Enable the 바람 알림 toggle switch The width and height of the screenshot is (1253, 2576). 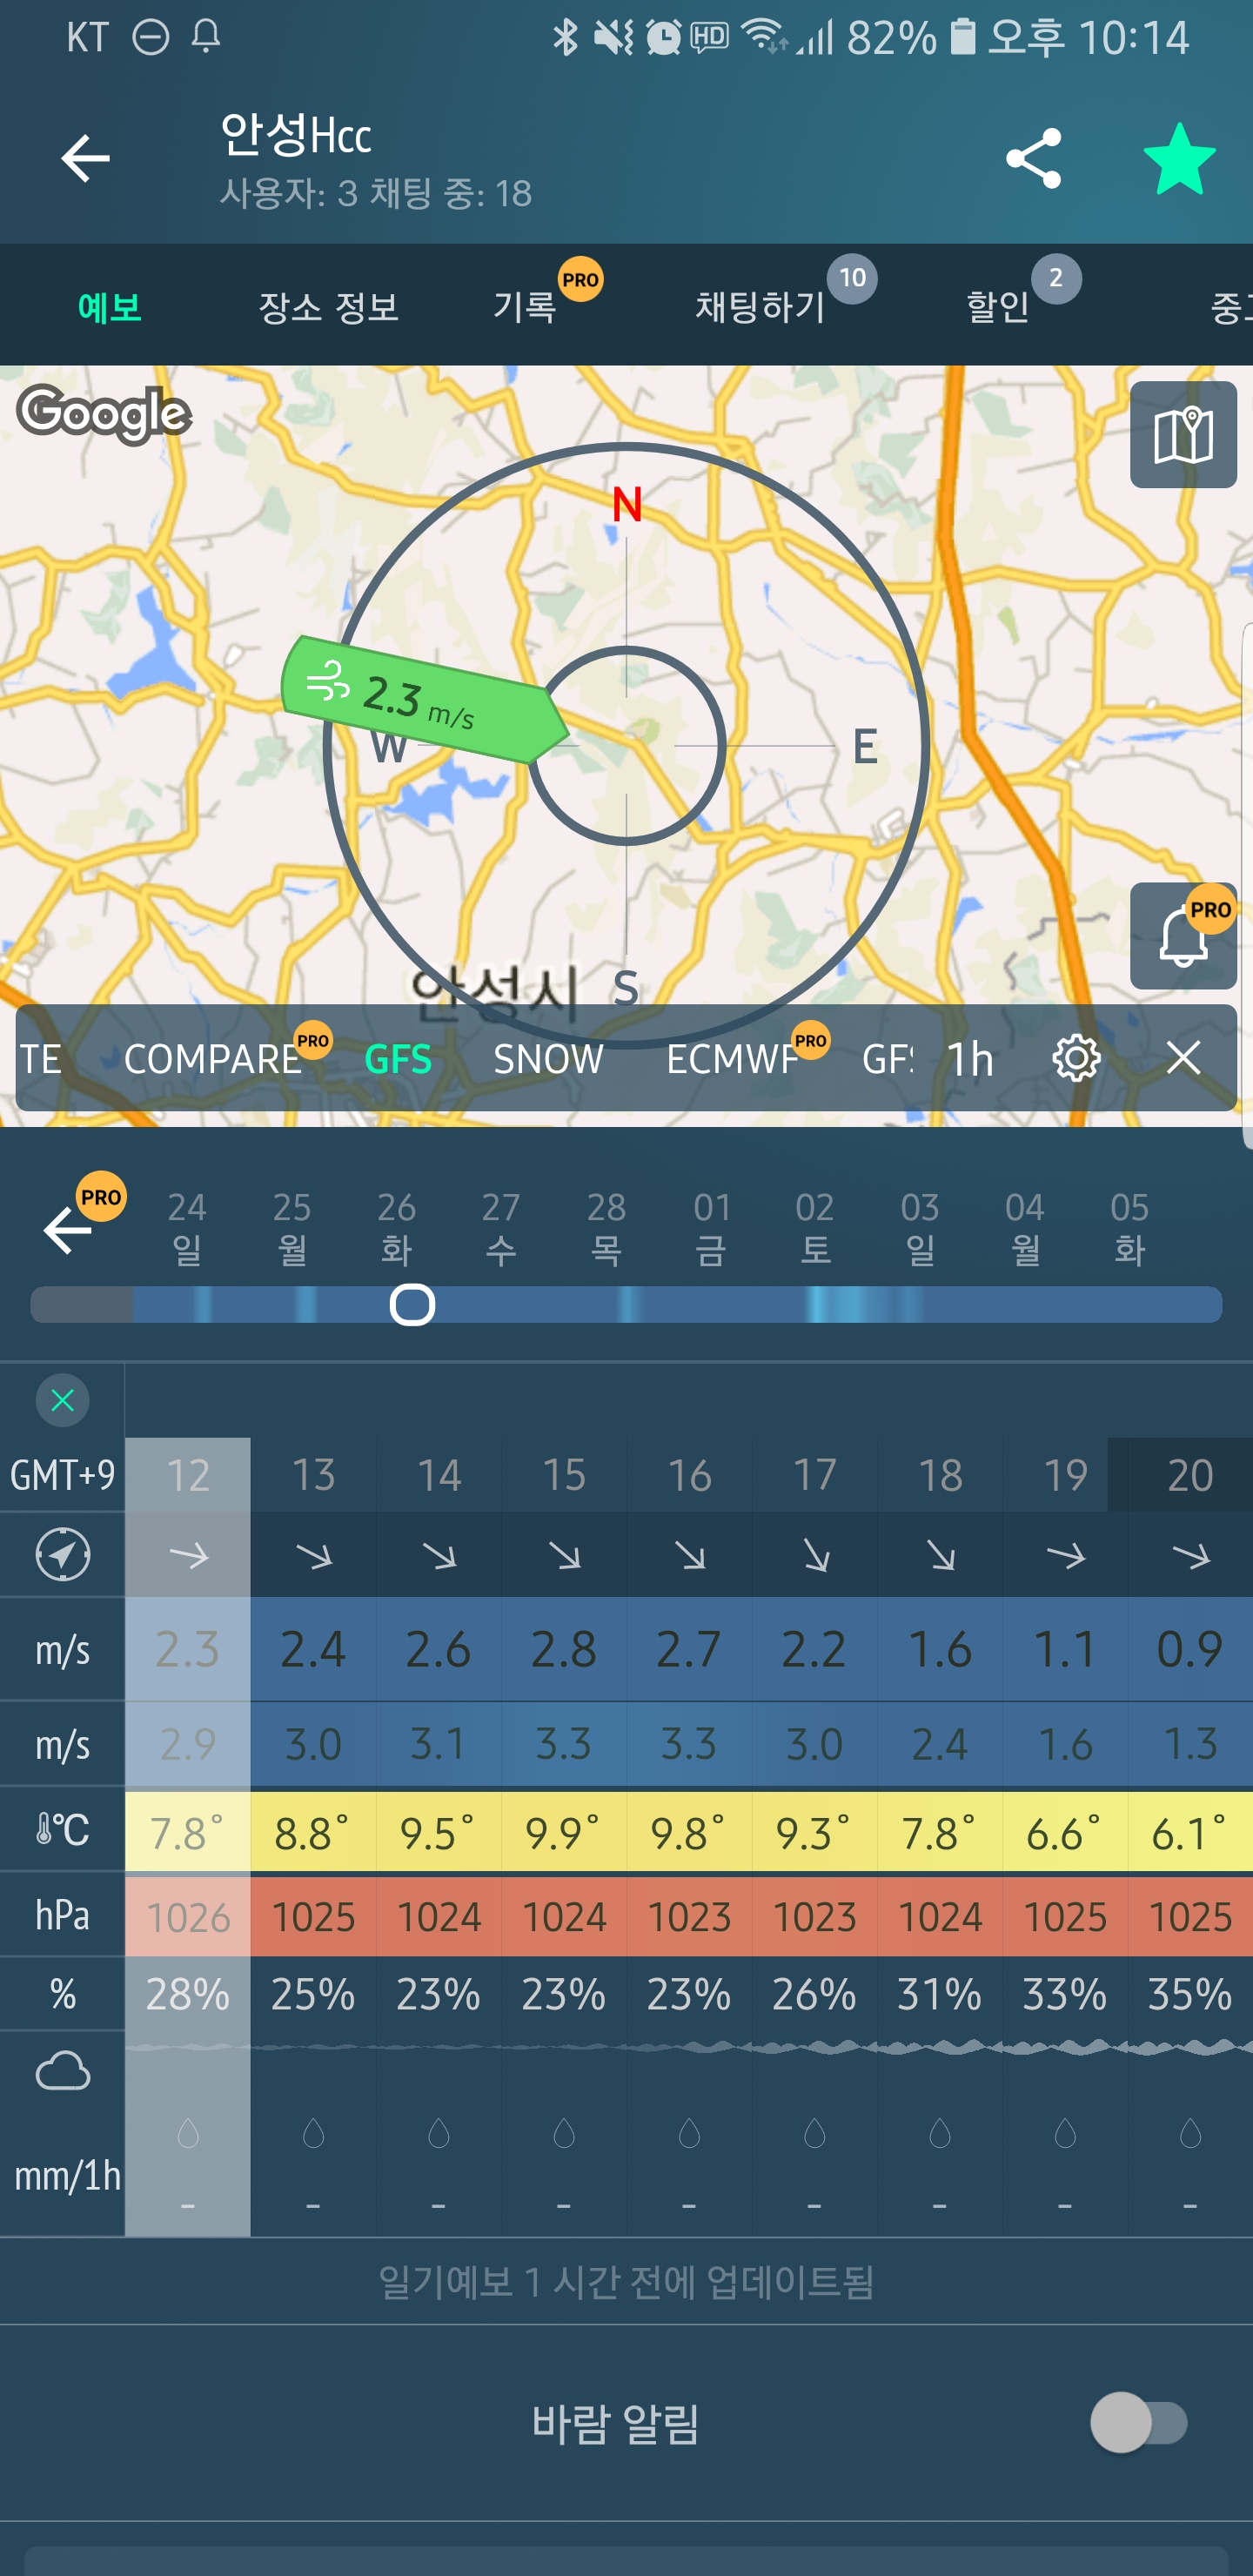coord(1139,2422)
